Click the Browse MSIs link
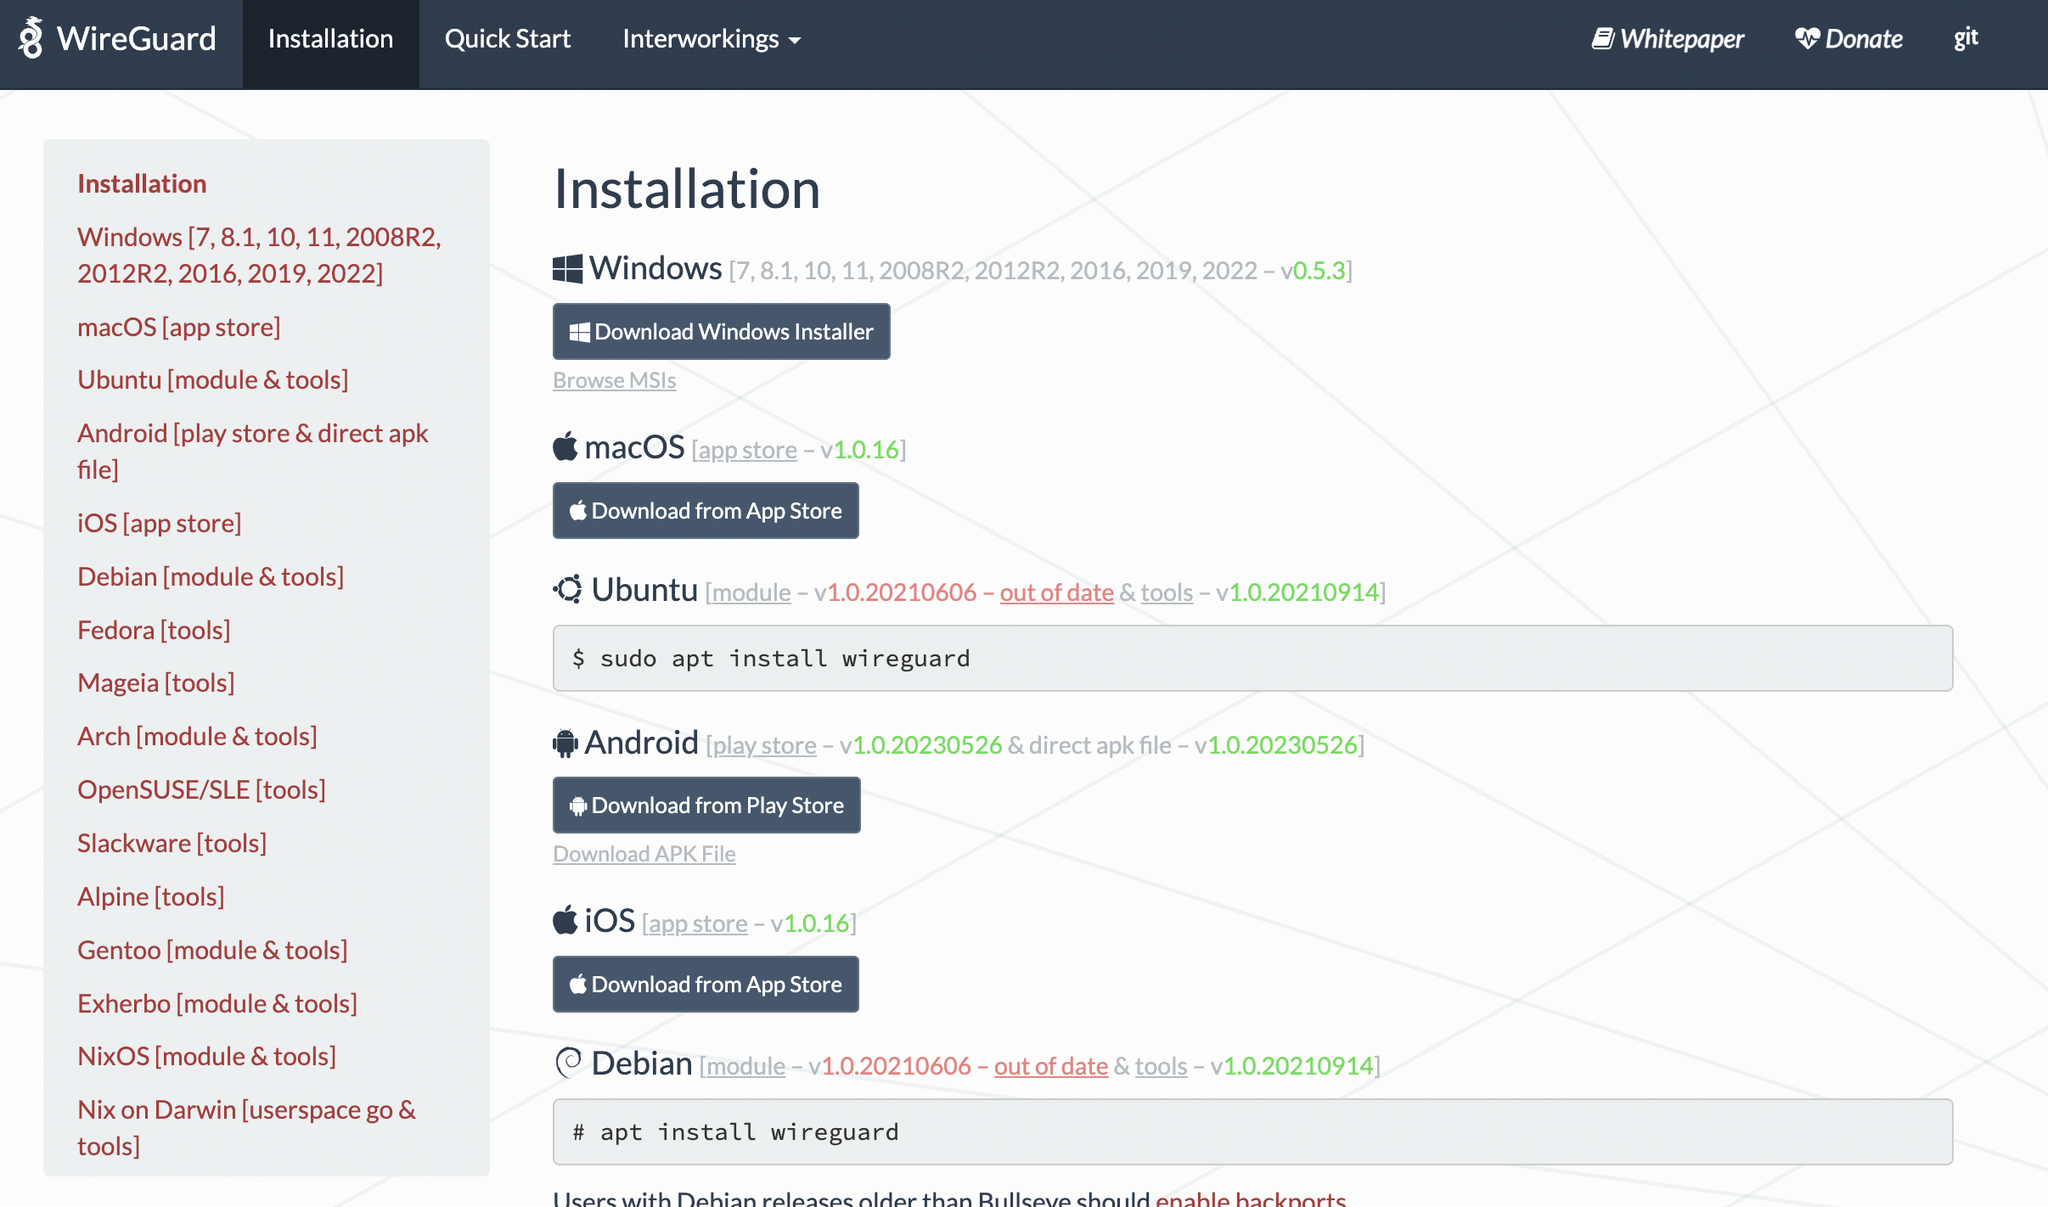 (613, 379)
